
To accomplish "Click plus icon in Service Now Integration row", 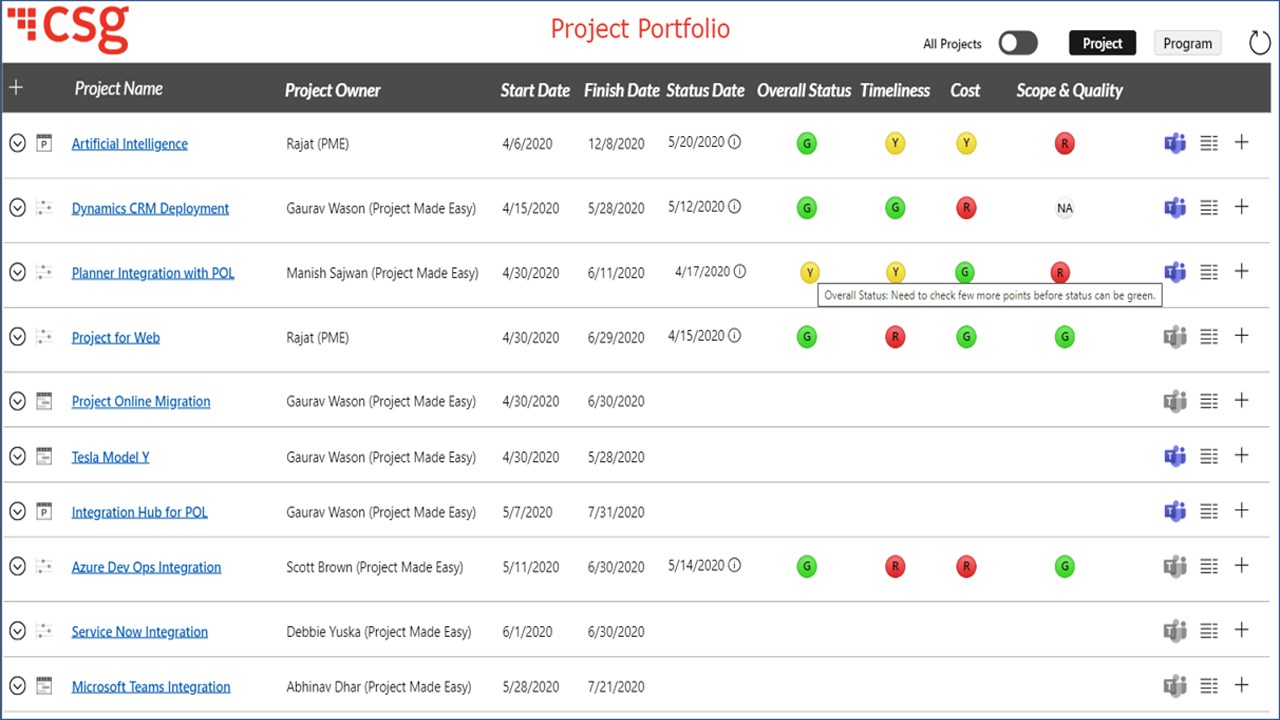I will [x=1241, y=630].
